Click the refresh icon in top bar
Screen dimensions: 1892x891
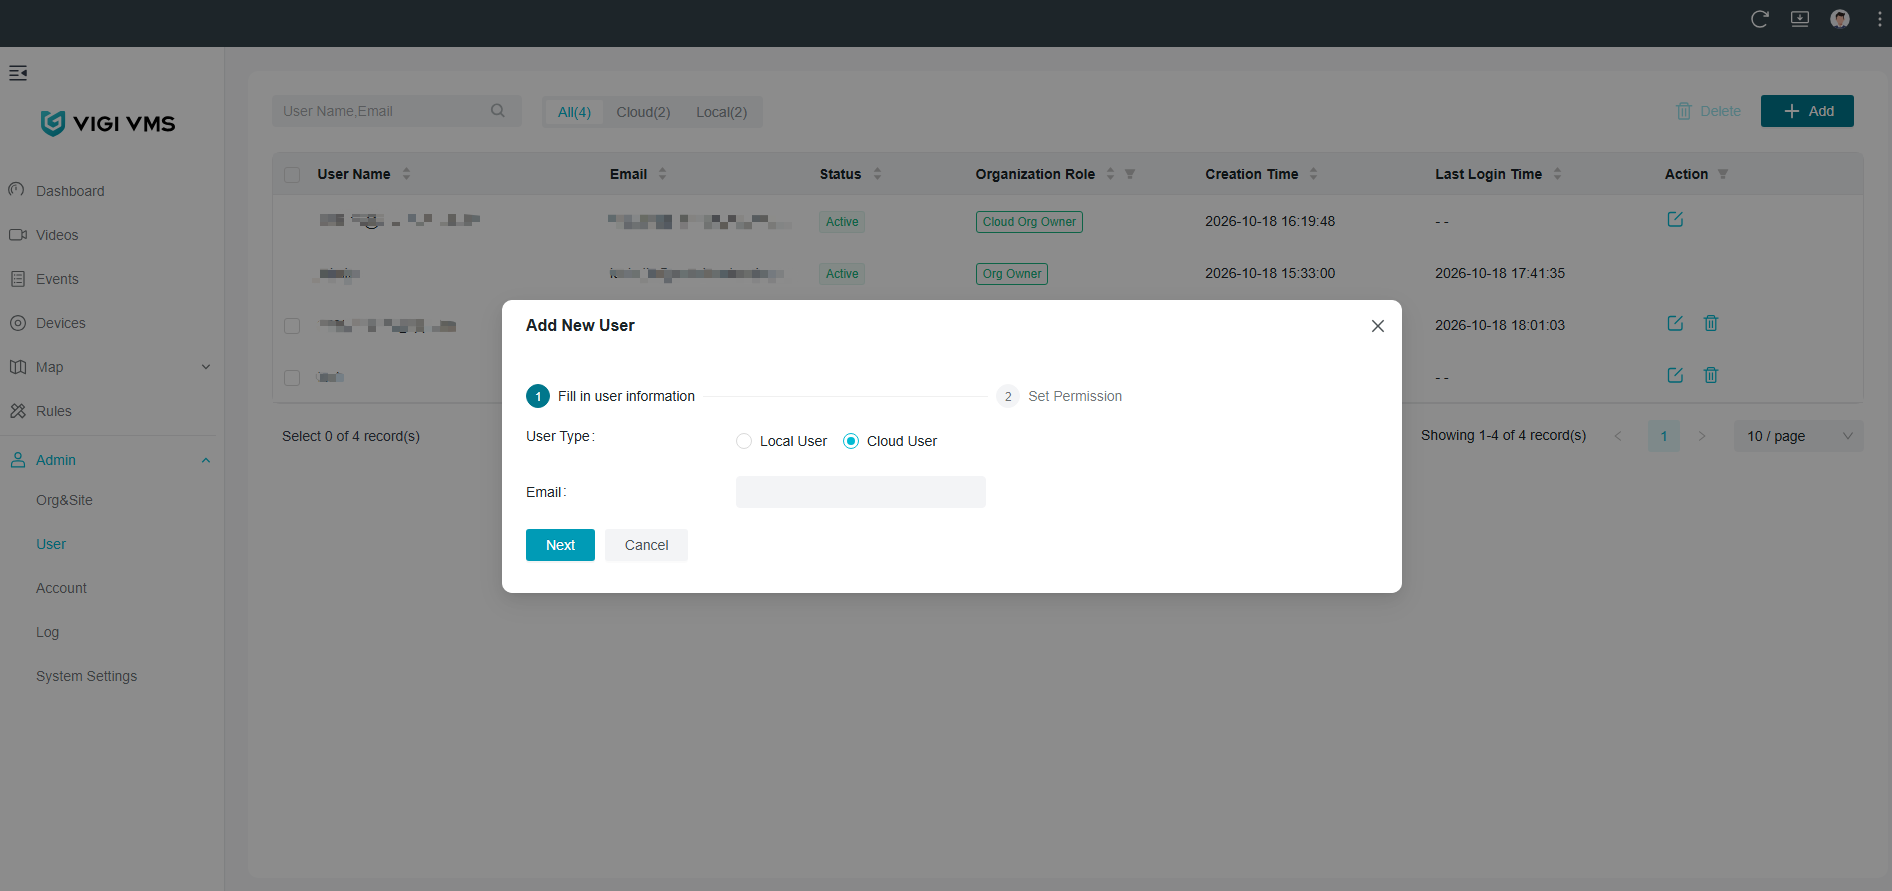[x=1760, y=19]
